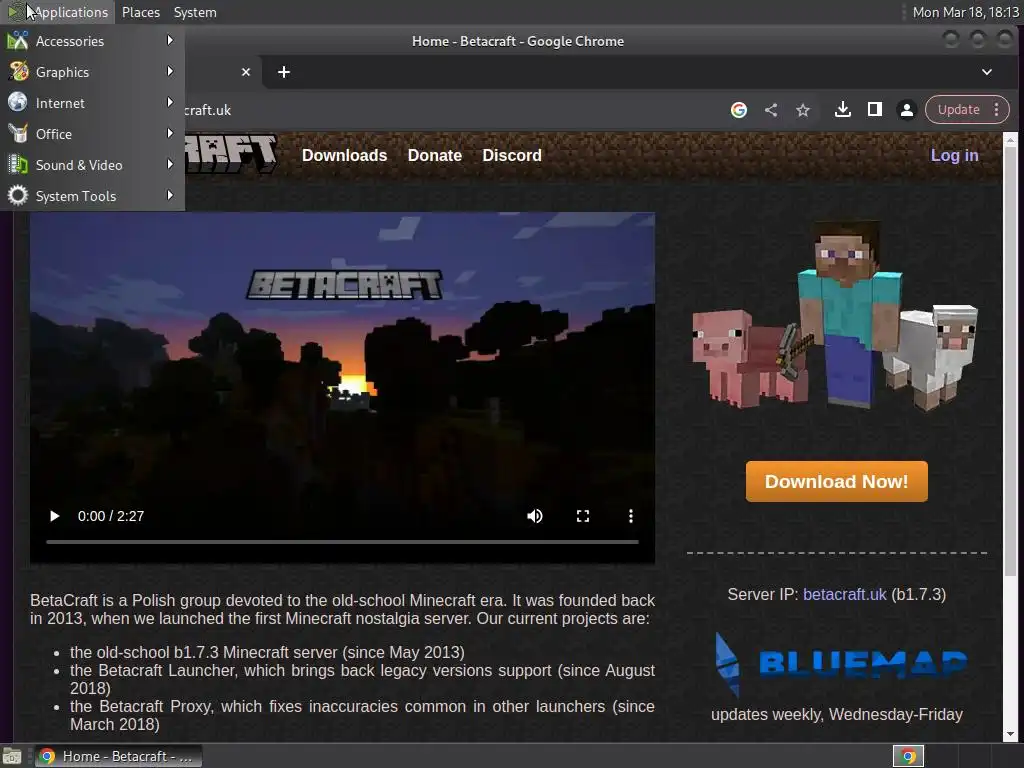Expand Graphics submenu arrow

click(x=170, y=71)
